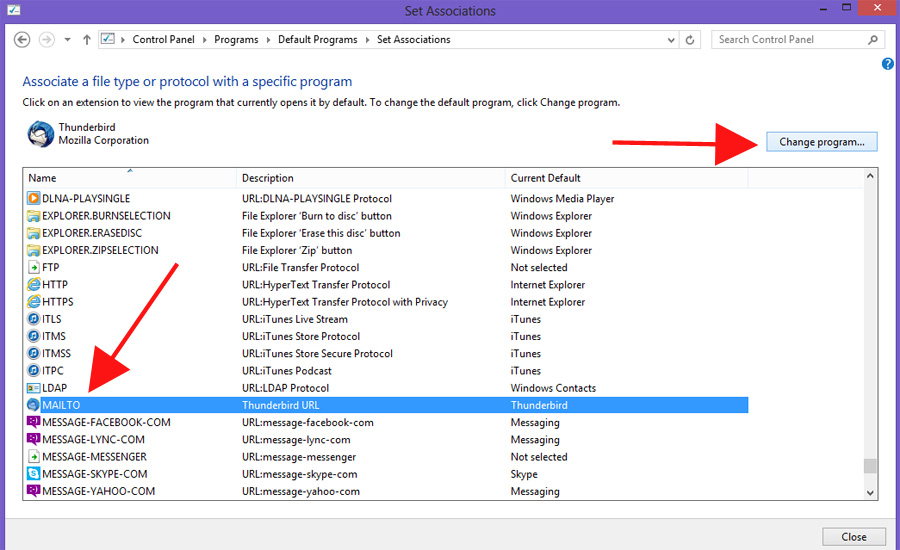900x550 pixels.
Task: Click 'Windows Media Player' default entry
Action: (x=562, y=199)
